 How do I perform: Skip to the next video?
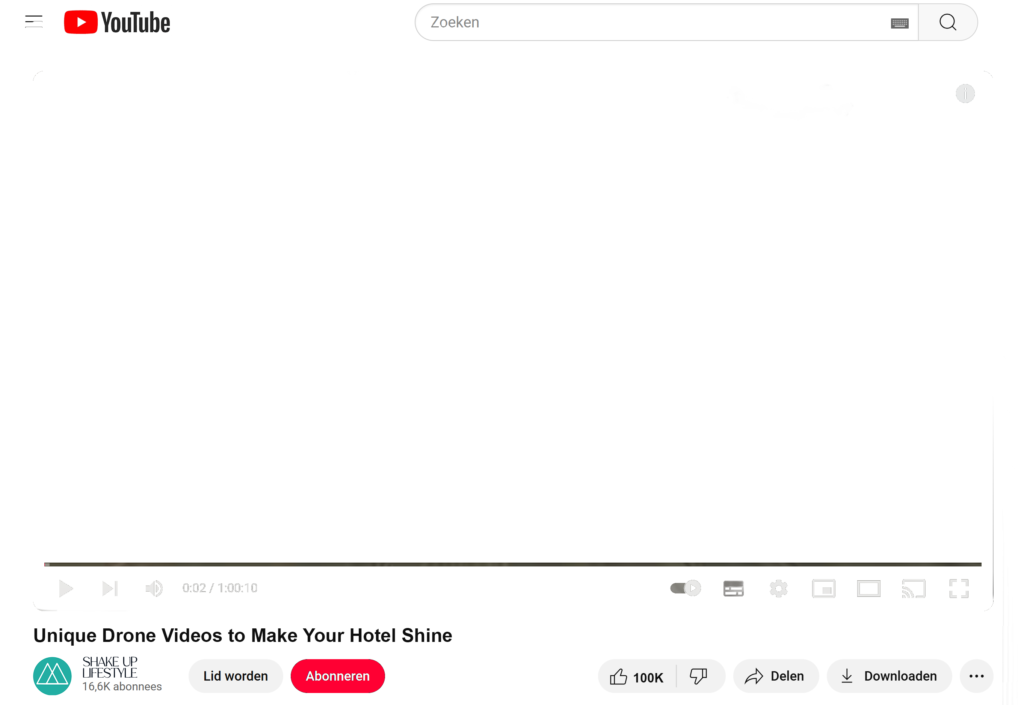[x=110, y=588]
